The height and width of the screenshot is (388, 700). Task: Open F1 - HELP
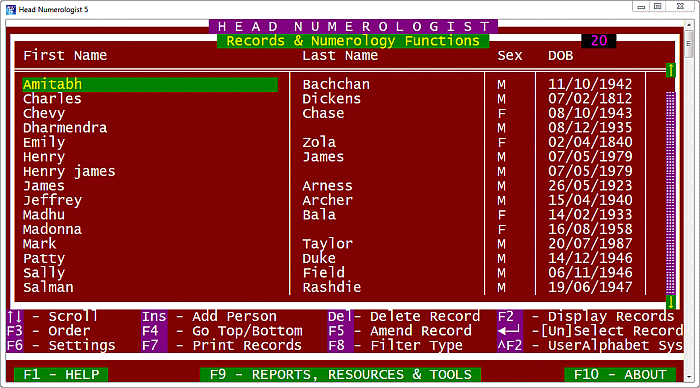(61, 374)
